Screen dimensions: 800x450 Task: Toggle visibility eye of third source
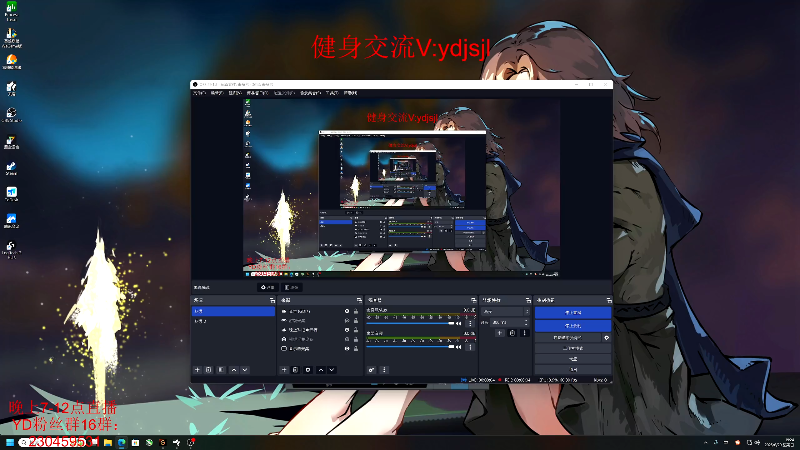[x=347, y=330]
